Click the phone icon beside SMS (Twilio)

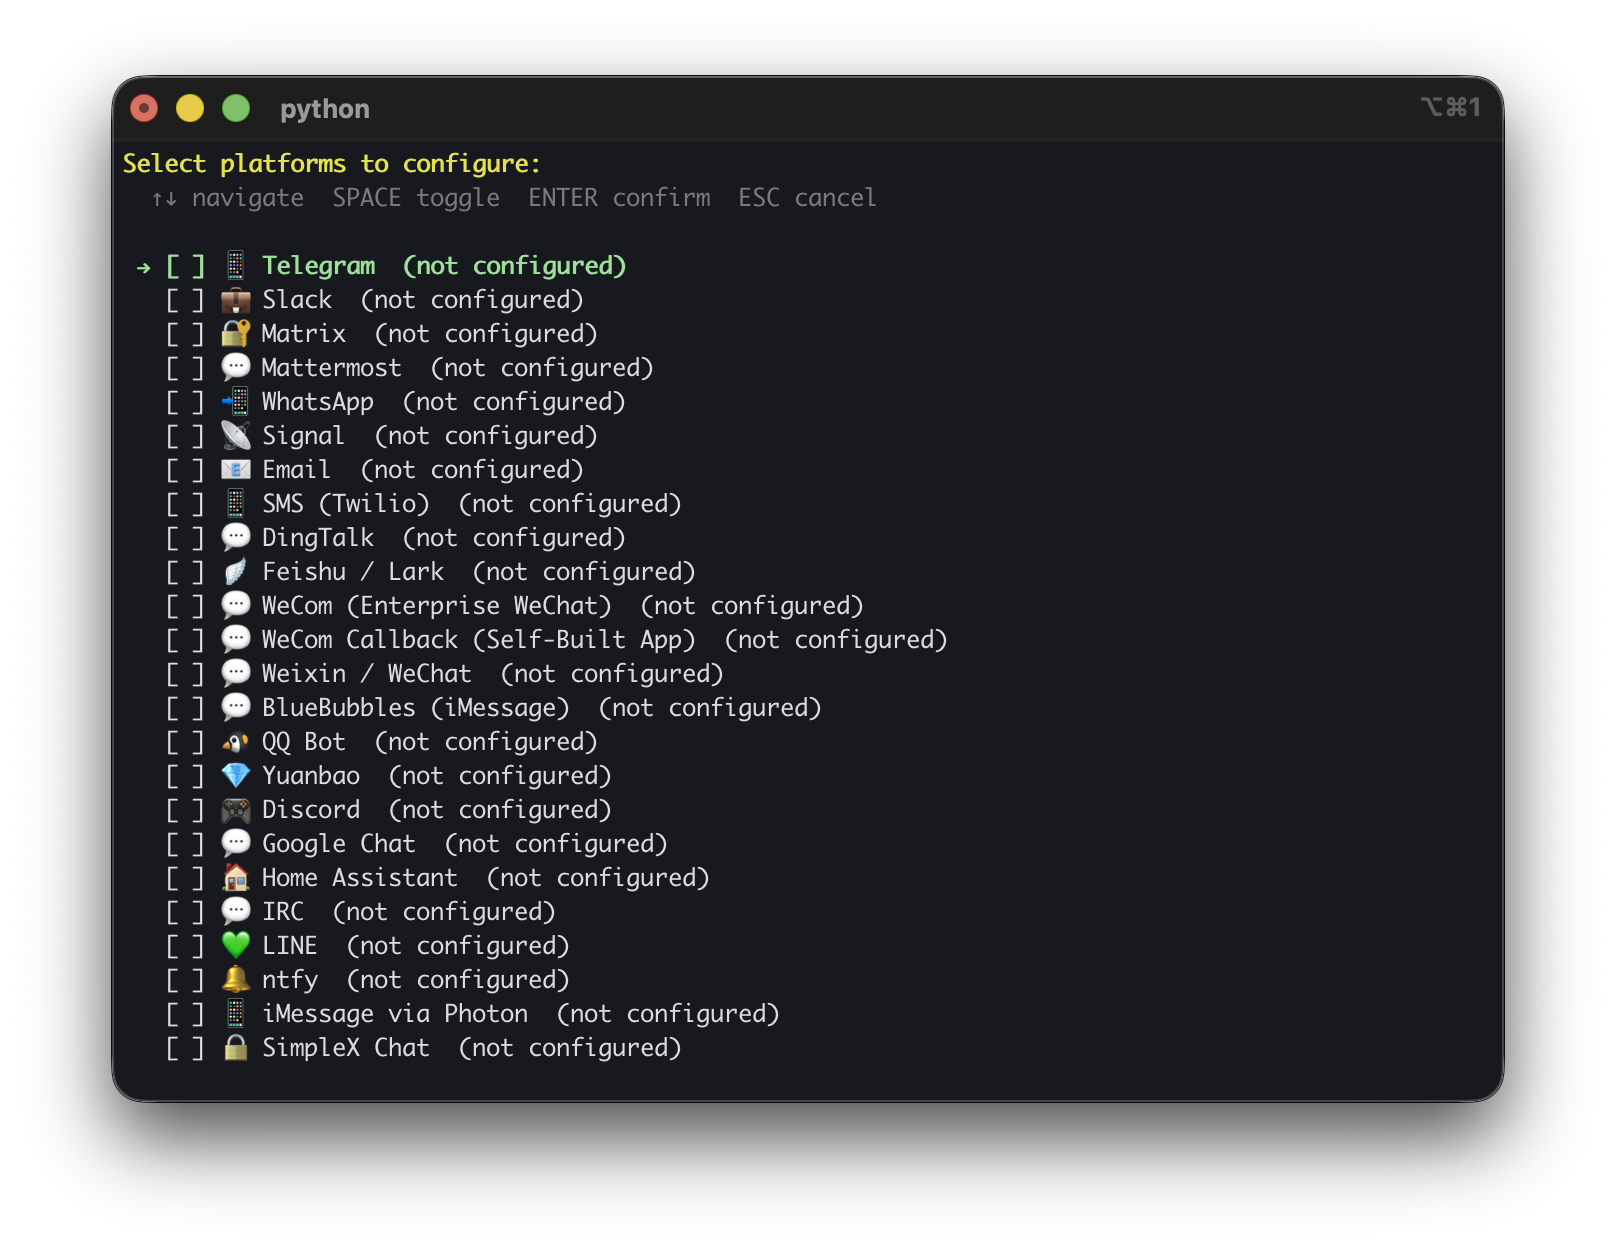point(235,504)
